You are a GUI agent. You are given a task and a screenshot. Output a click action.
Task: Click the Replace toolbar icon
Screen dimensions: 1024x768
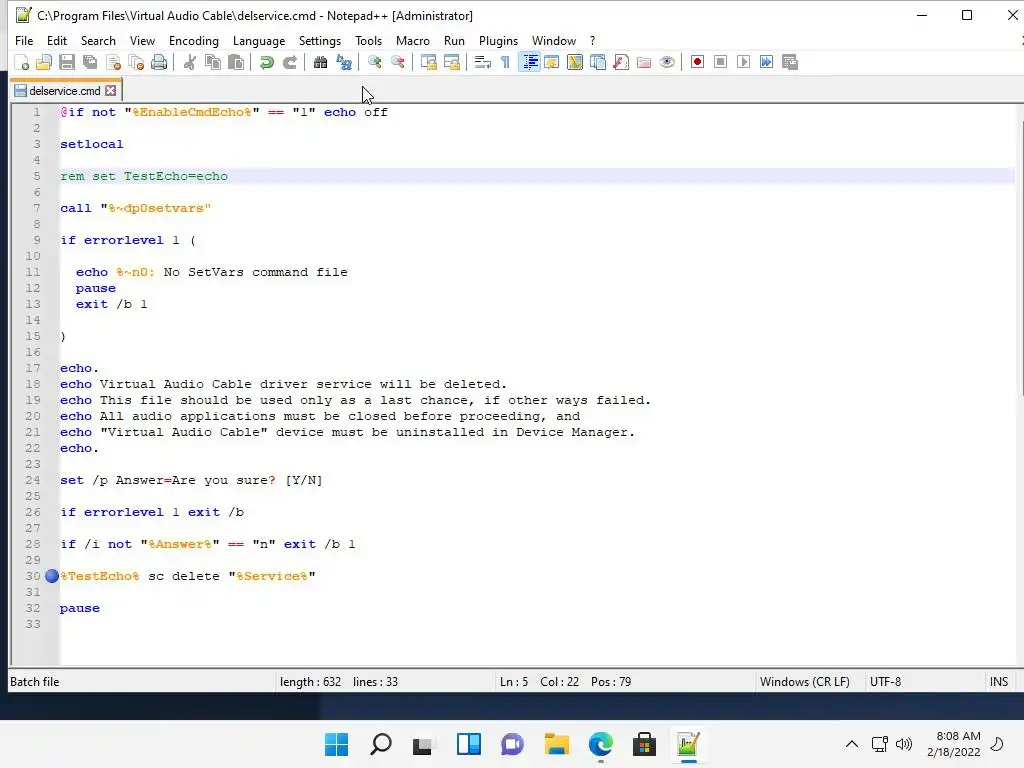[x=344, y=63]
